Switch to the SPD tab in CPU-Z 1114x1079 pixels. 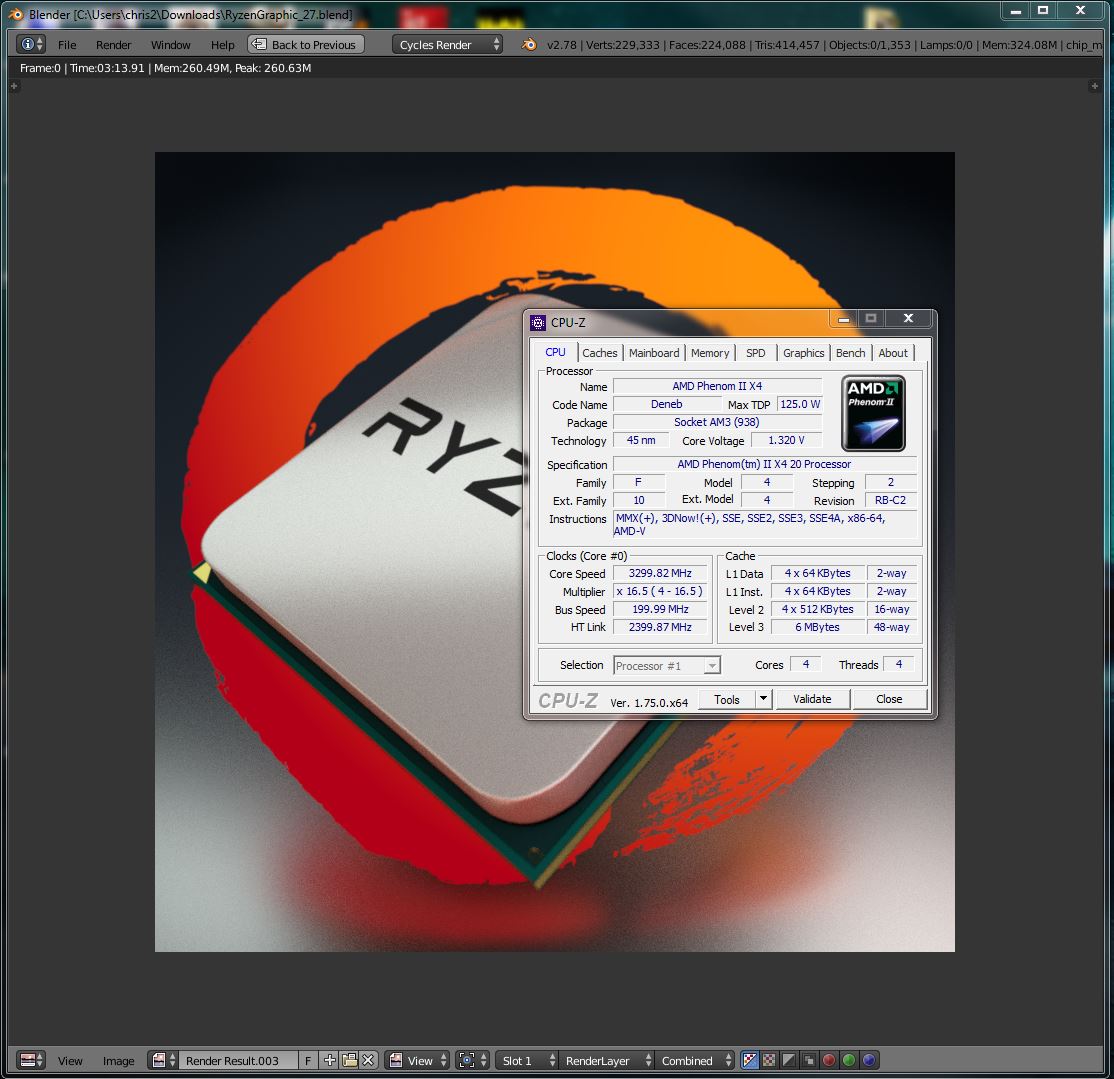point(755,353)
